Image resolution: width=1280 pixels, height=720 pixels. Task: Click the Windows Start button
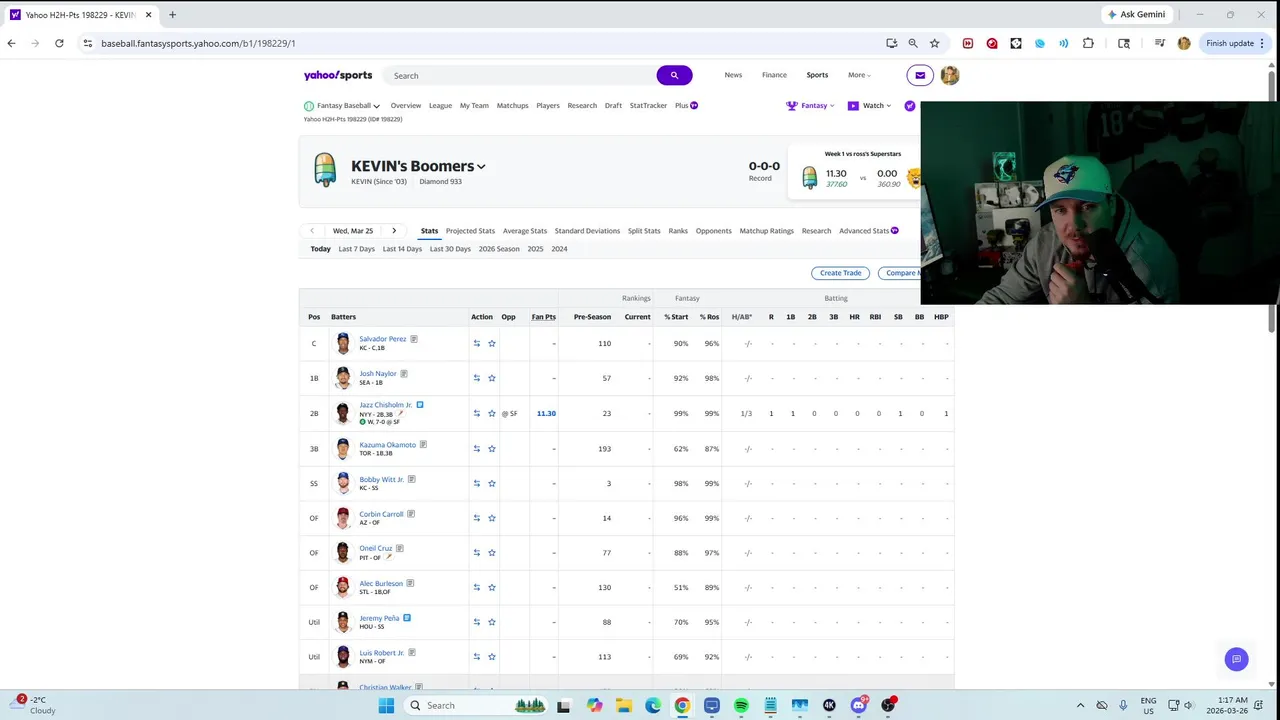click(x=386, y=705)
